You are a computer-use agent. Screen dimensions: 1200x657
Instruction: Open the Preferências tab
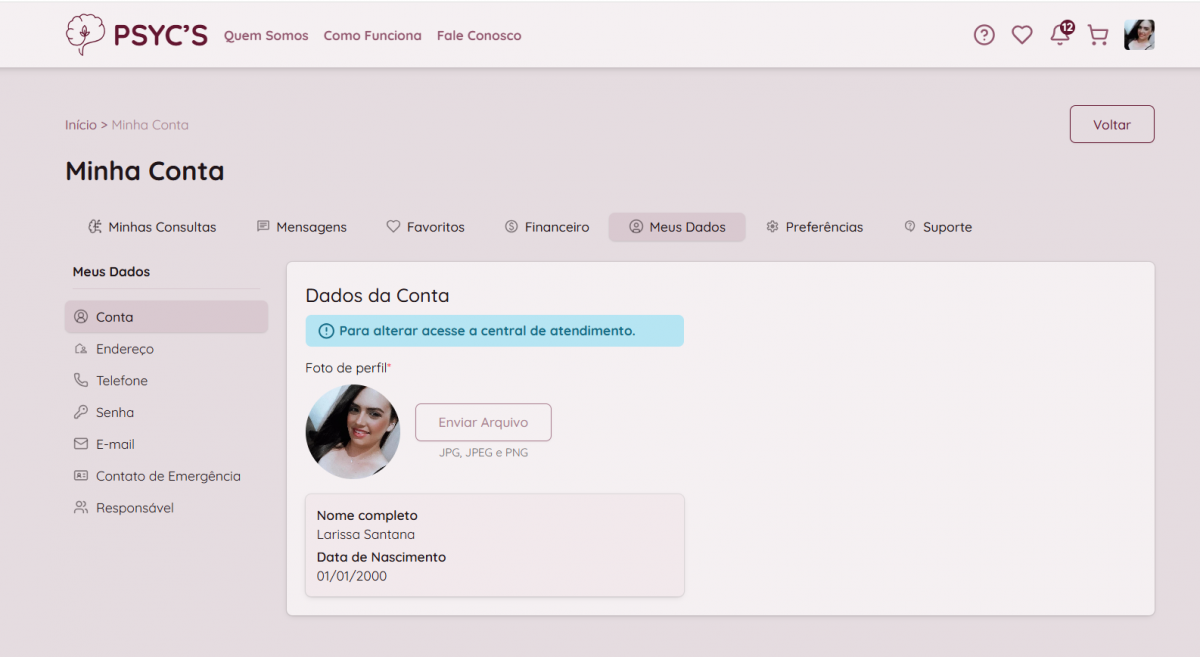[814, 227]
